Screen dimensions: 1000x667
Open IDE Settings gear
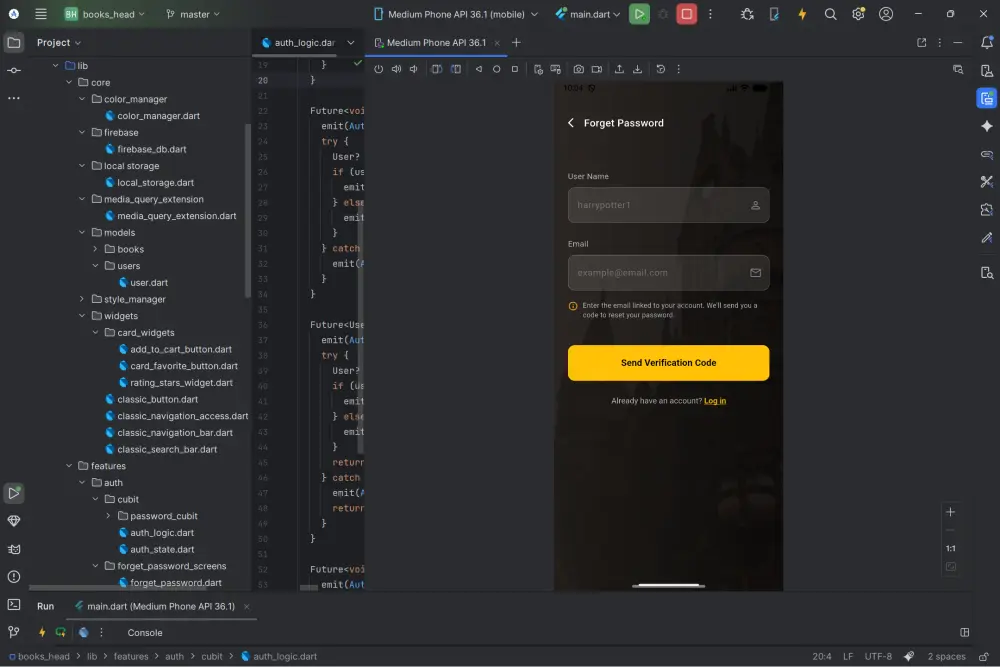click(x=858, y=14)
